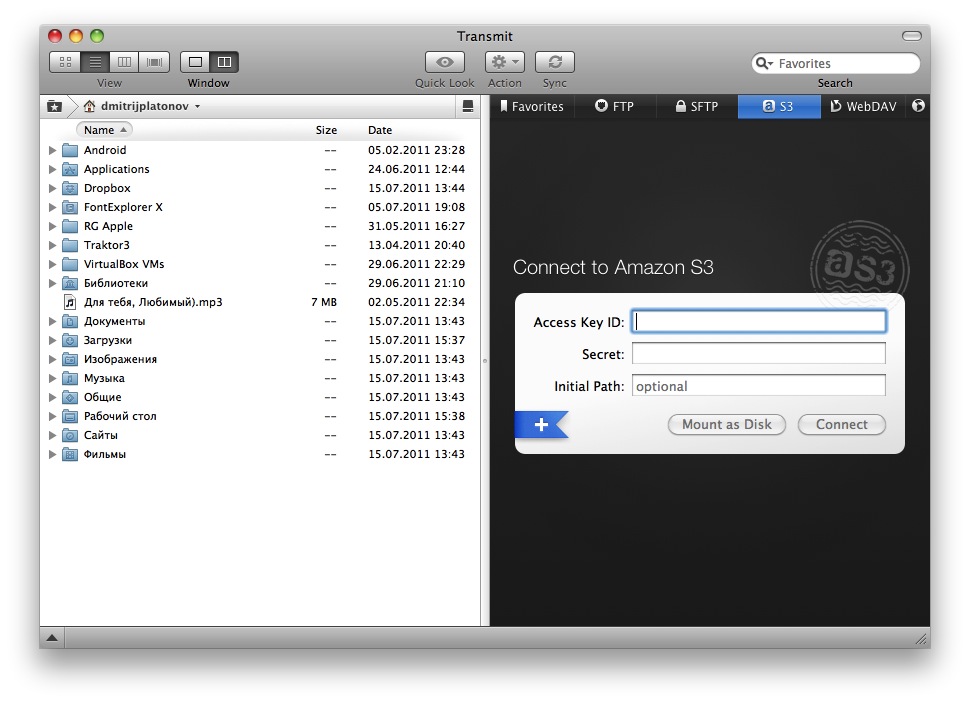The width and height of the screenshot is (970, 703).
Task: Click the disk icon in path bar
Action: (467, 106)
